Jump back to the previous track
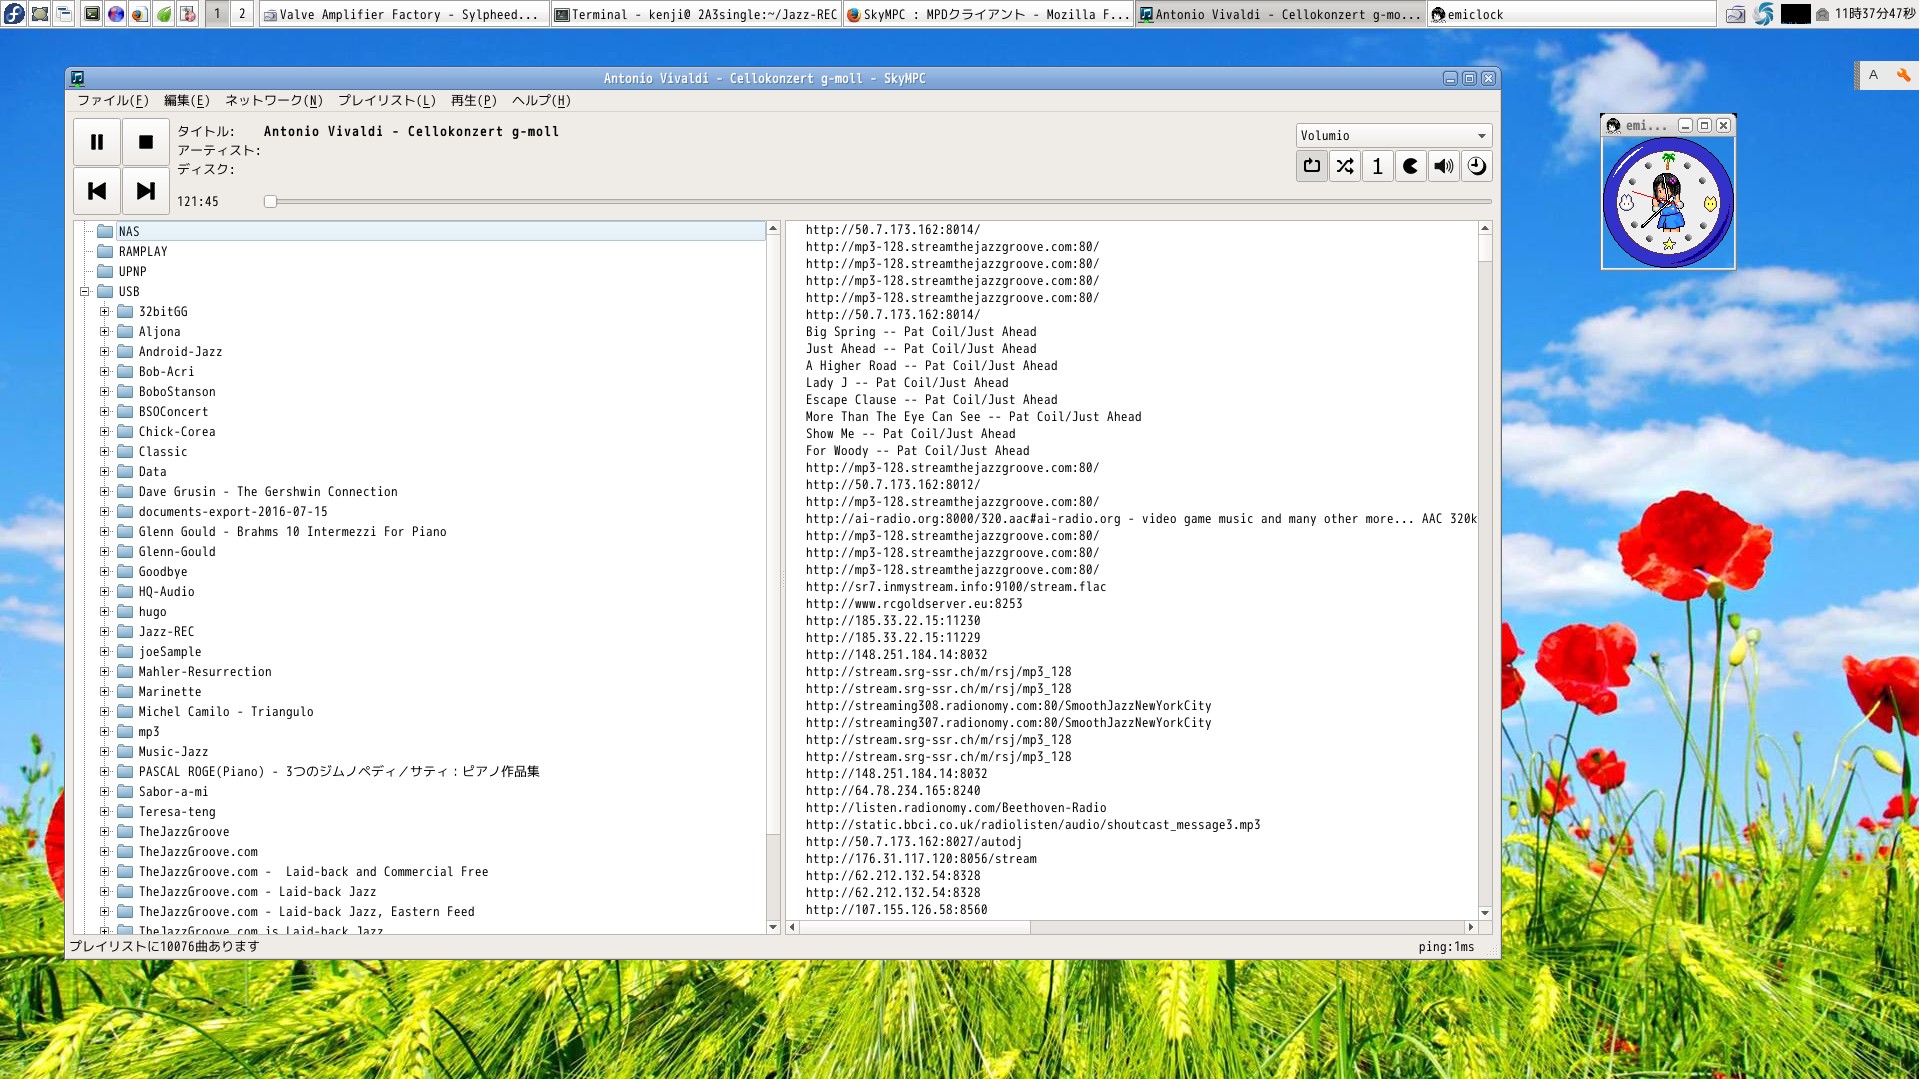The image size is (1919, 1079). point(96,190)
